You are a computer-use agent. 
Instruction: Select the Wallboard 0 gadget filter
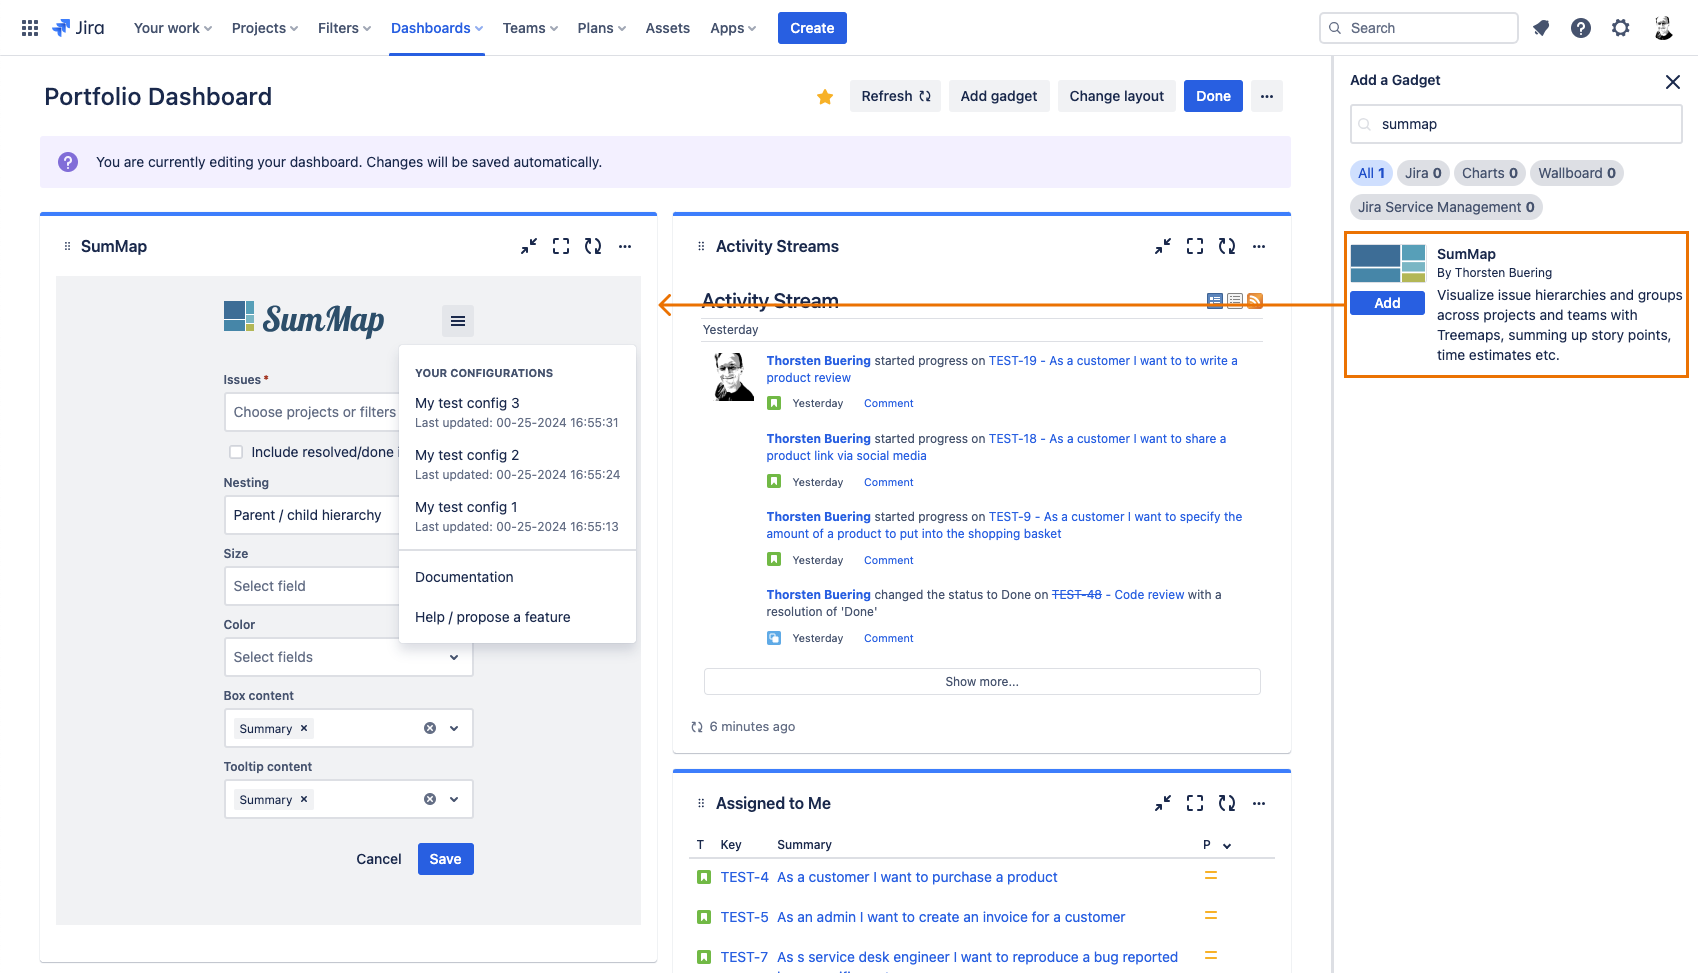(1577, 173)
